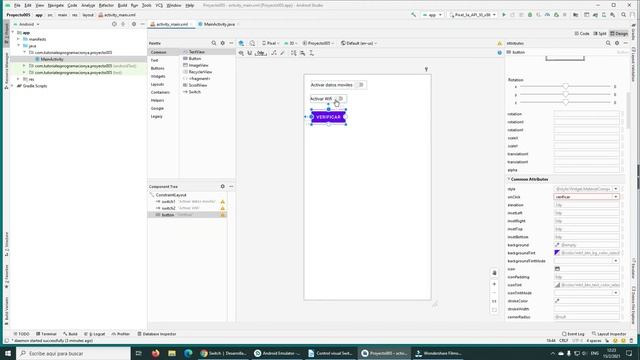Click the Windows Start button
This screenshot has height=360, width=640.
tap(8, 353)
